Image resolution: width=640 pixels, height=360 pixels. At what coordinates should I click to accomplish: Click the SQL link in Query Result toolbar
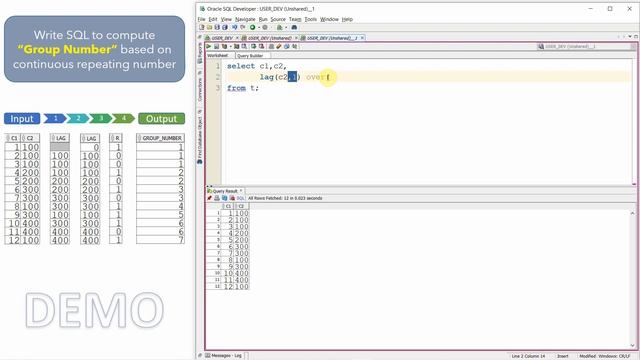tap(240, 198)
